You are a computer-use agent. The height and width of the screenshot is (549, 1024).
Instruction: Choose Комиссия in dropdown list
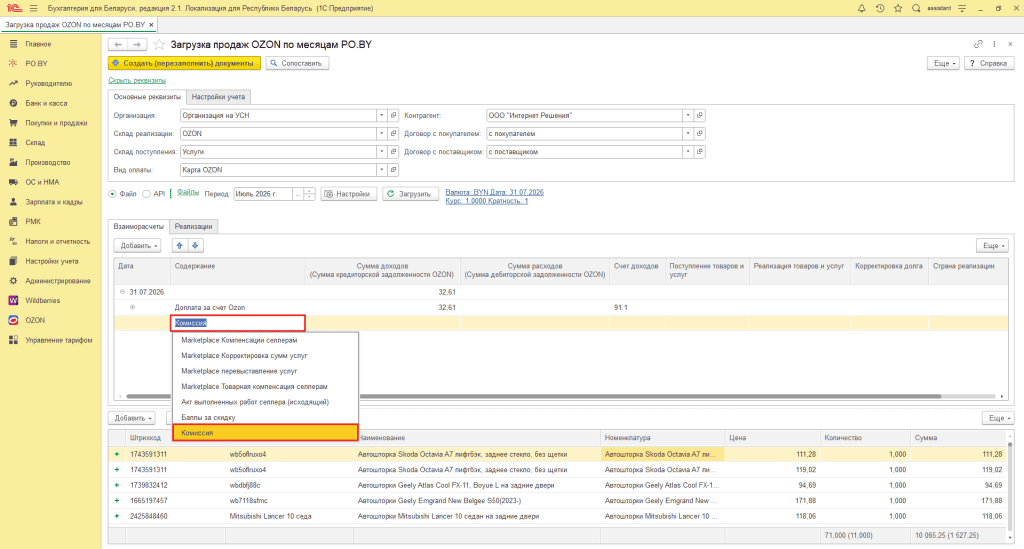[x=265, y=433]
